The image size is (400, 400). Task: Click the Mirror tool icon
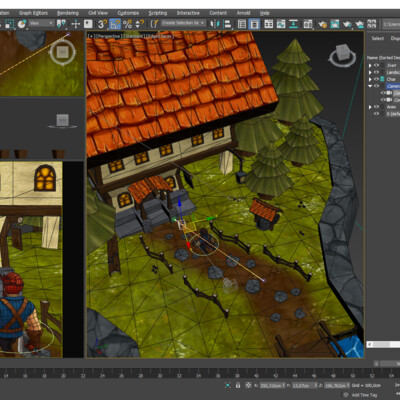tap(215, 24)
